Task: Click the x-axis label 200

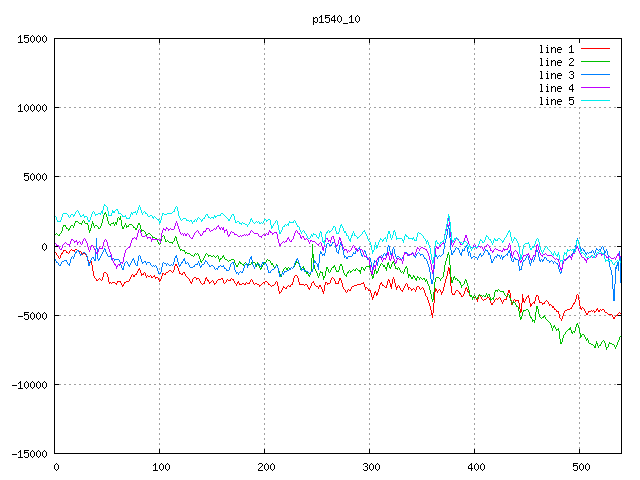Action: [266, 467]
